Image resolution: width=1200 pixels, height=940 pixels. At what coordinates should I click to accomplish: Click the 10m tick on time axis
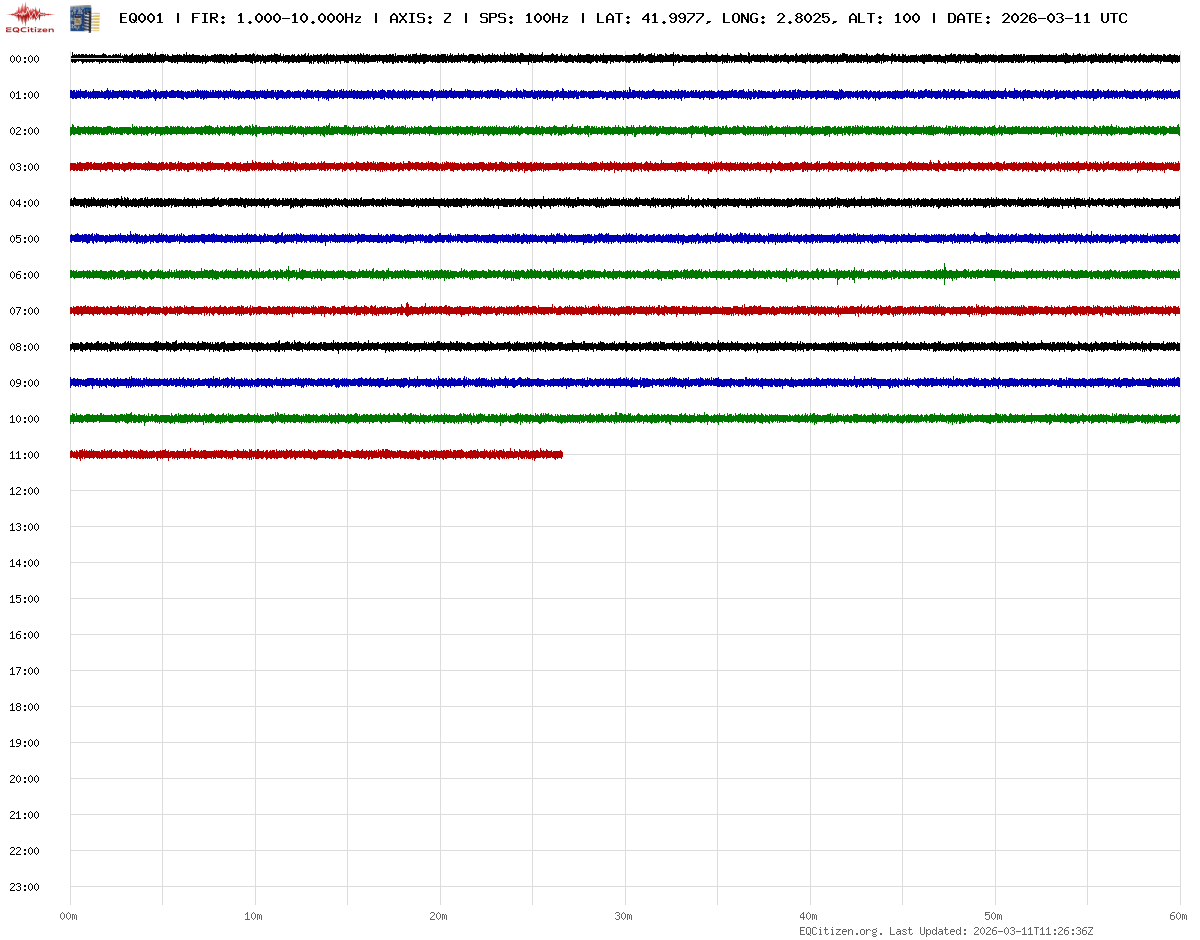254,916
